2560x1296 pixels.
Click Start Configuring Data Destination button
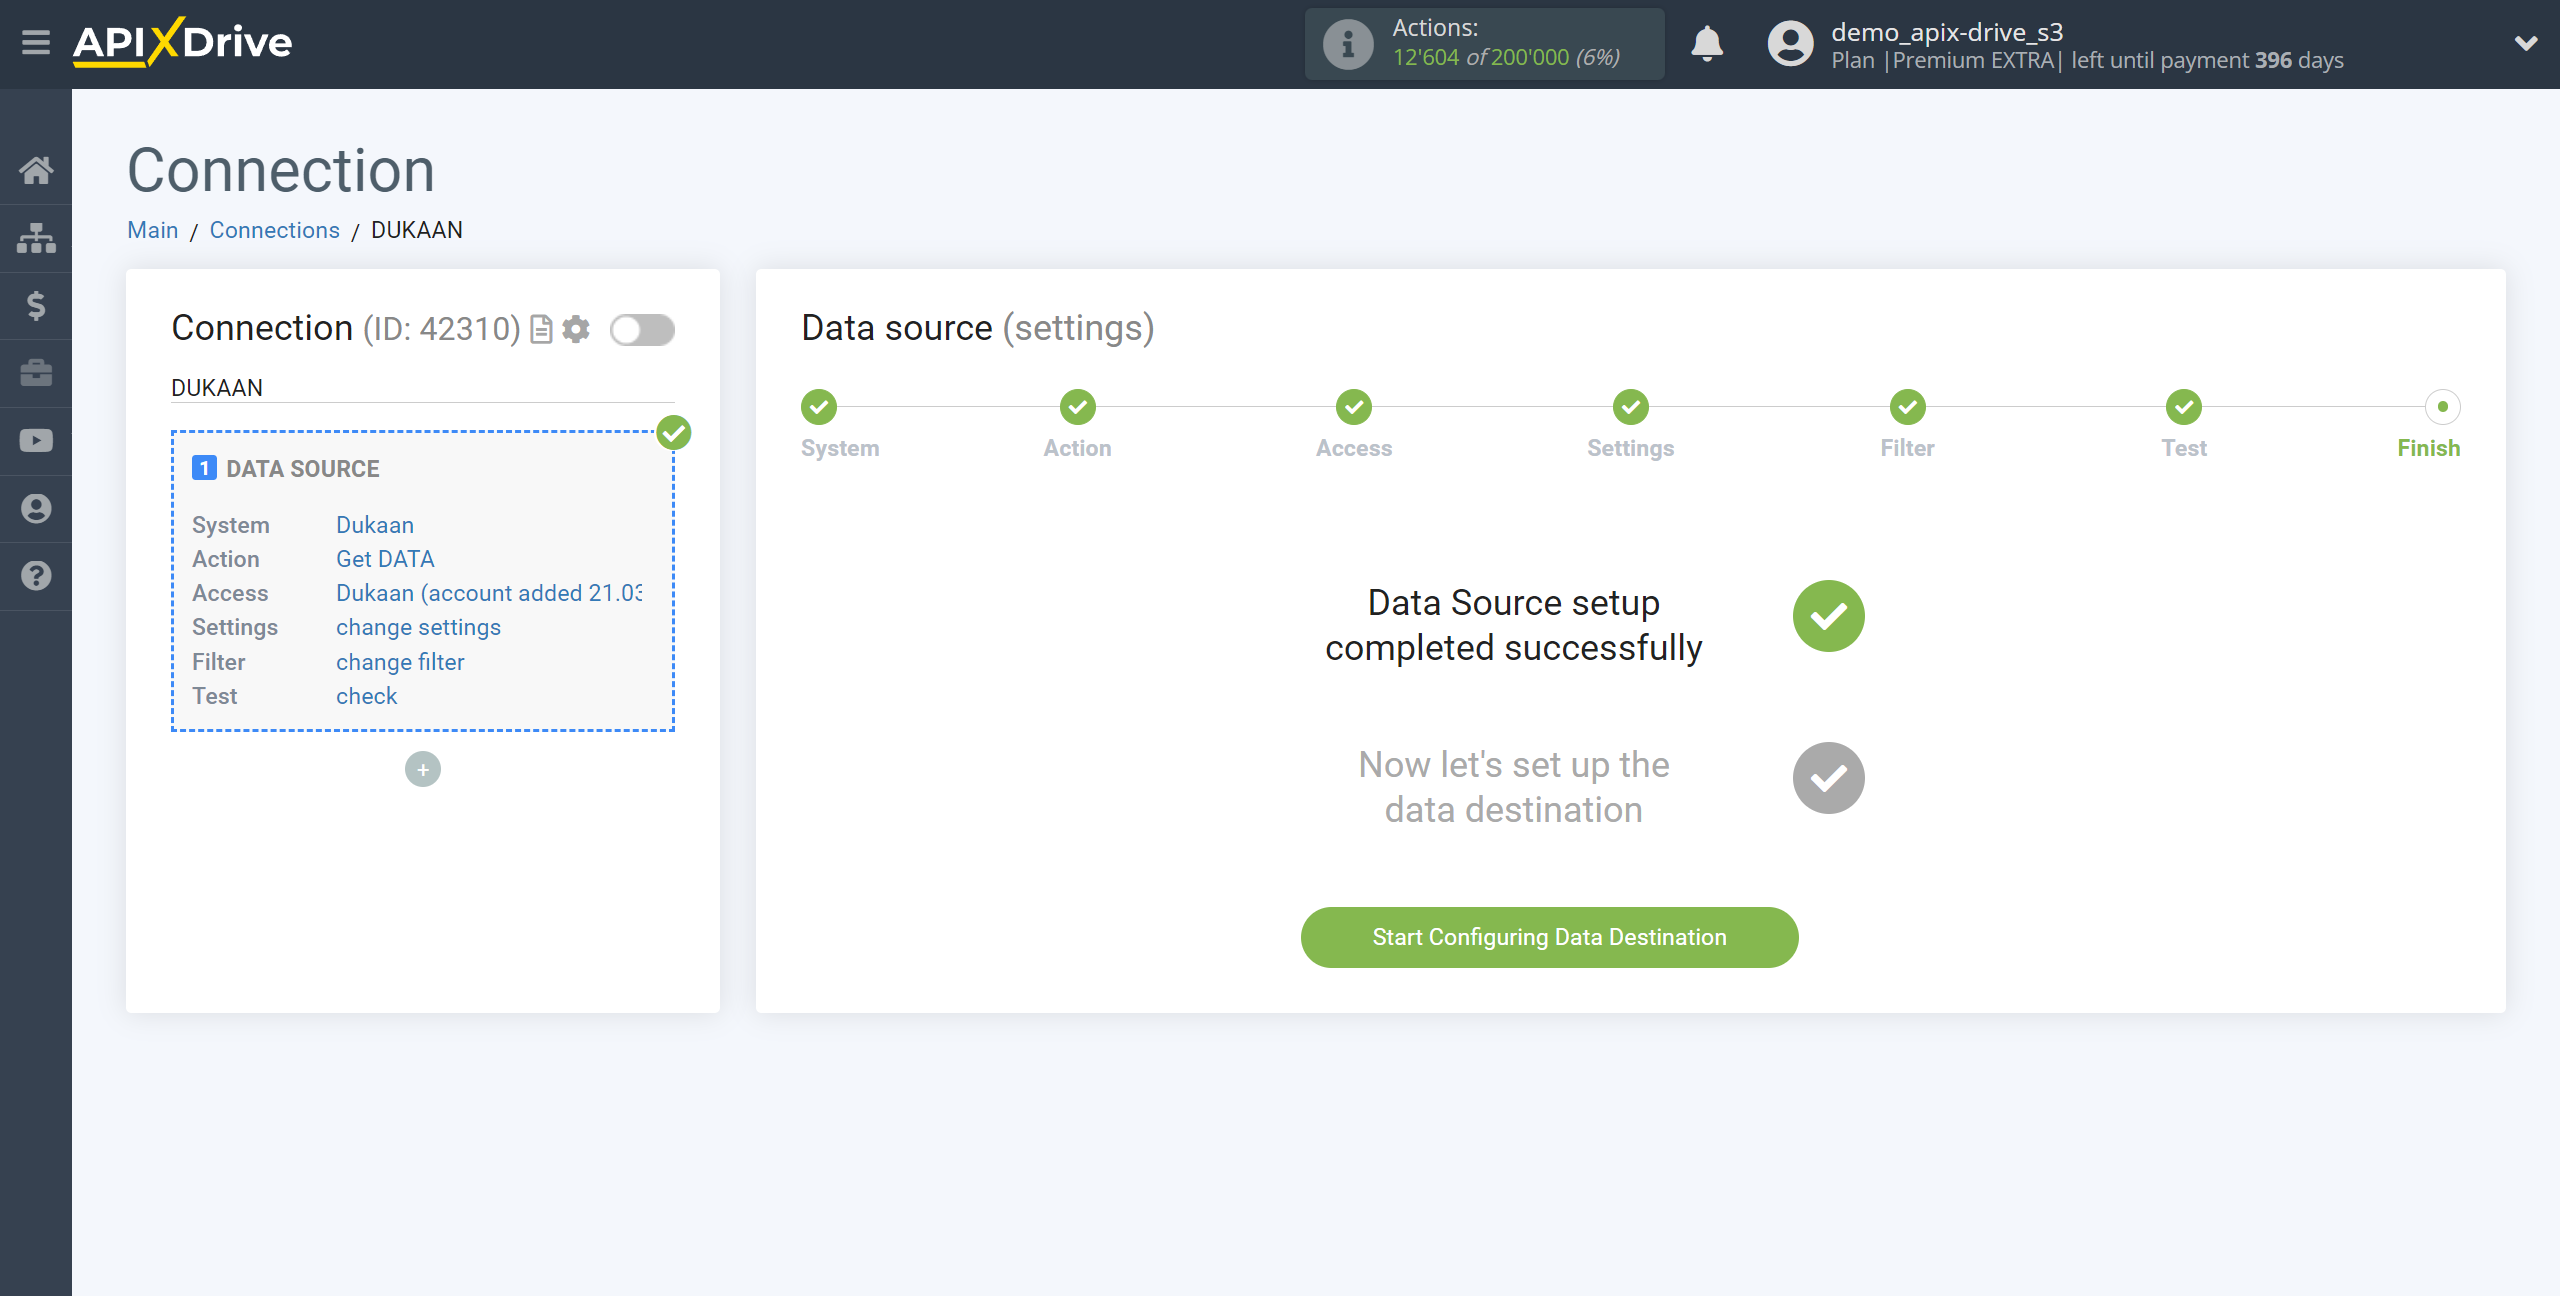[1549, 937]
